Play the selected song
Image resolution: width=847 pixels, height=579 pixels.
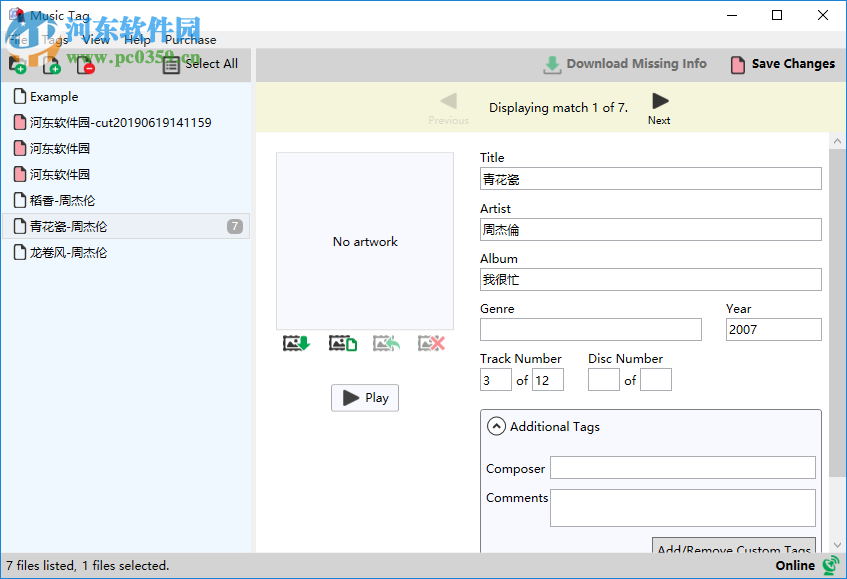coord(365,398)
